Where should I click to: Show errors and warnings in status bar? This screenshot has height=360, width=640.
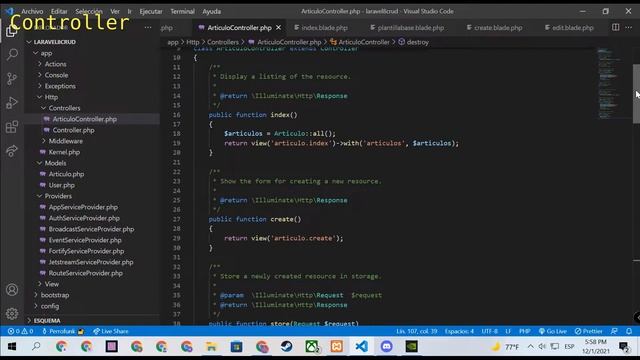[20, 331]
